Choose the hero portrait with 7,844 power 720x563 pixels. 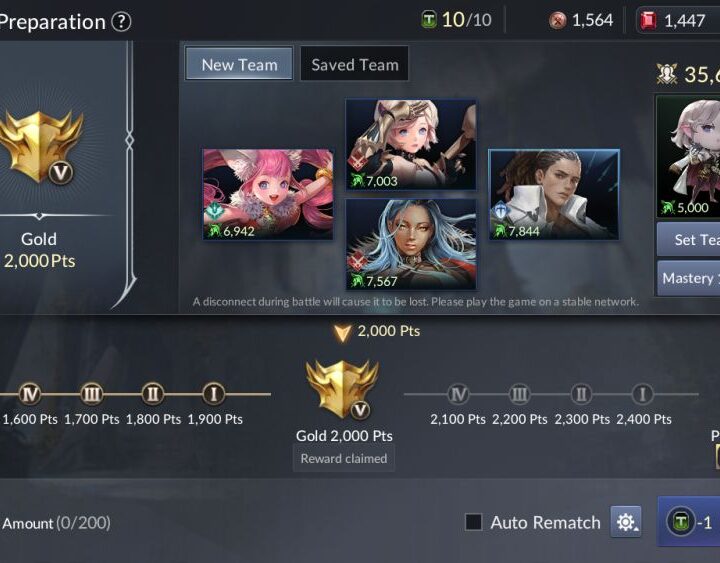click(x=554, y=194)
